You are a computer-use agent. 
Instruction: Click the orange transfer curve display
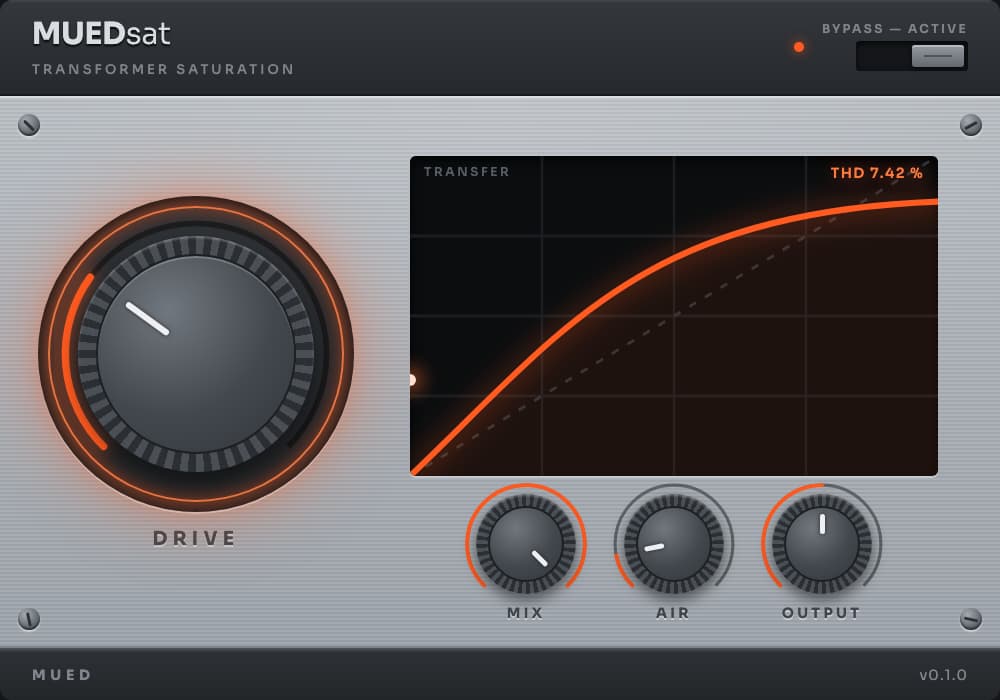pos(673,316)
